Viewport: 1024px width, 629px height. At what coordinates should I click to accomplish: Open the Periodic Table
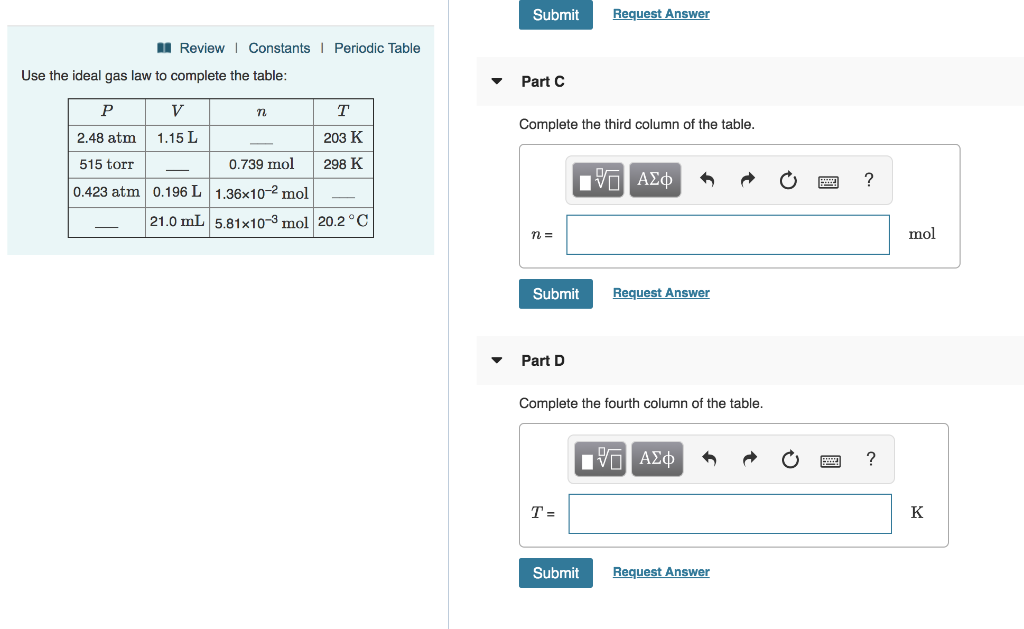click(x=377, y=47)
